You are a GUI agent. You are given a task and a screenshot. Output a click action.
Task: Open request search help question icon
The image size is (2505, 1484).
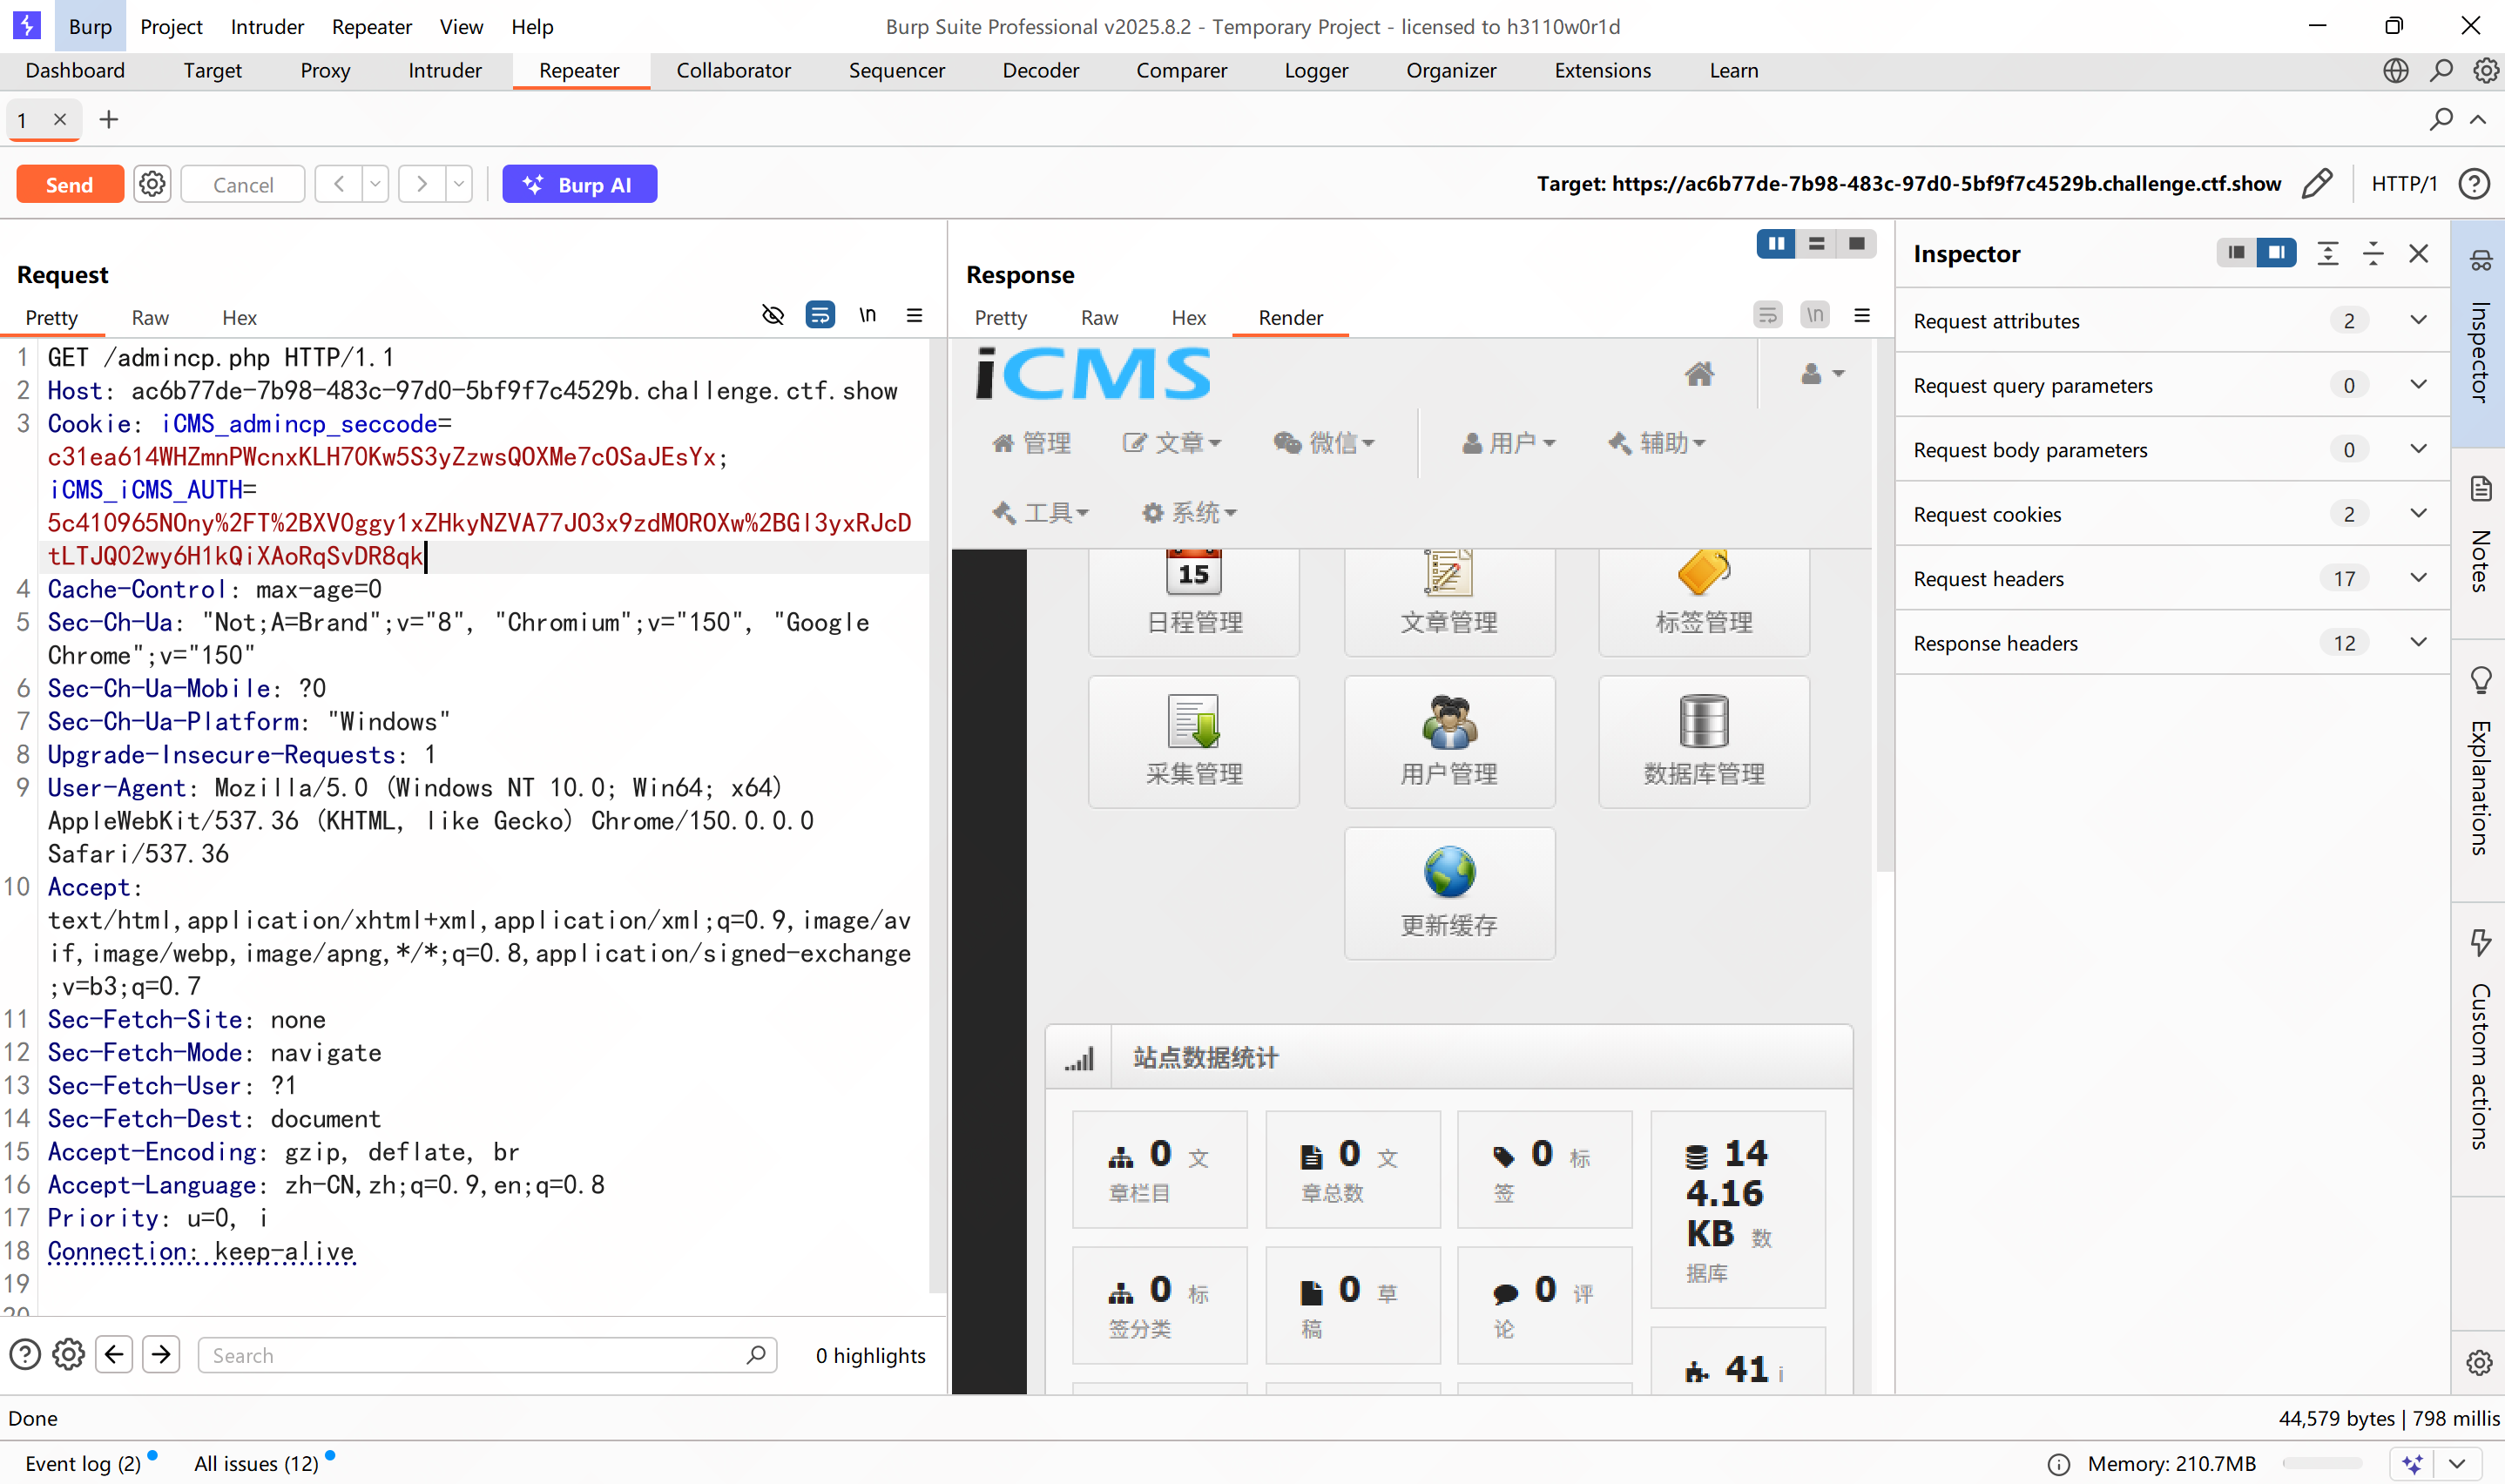click(x=25, y=1355)
